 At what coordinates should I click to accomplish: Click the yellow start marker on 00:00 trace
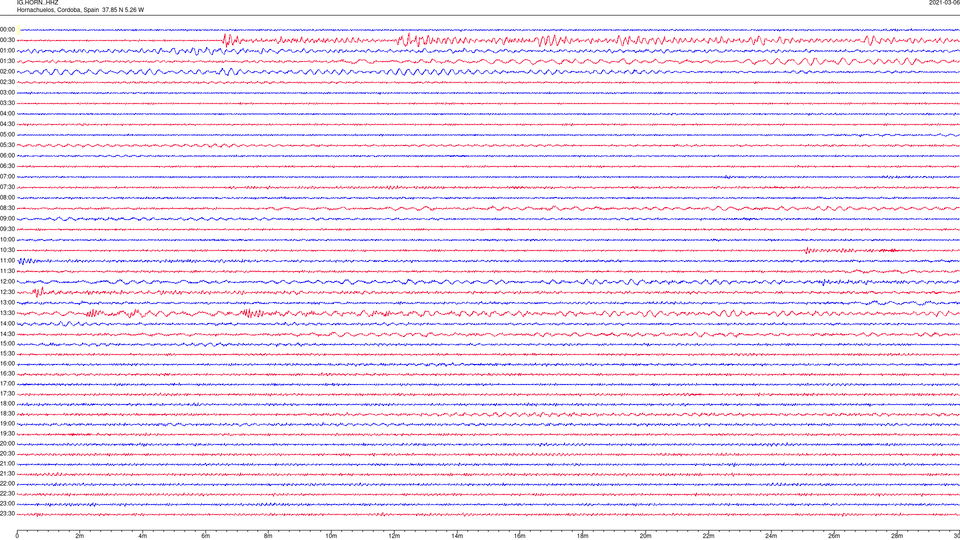[19, 29]
